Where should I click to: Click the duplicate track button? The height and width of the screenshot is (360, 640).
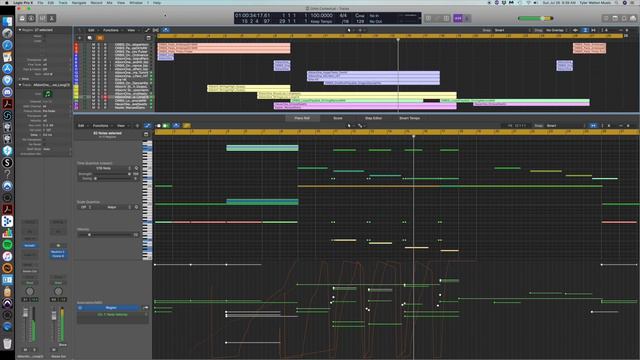pyautogui.click(x=89, y=38)
